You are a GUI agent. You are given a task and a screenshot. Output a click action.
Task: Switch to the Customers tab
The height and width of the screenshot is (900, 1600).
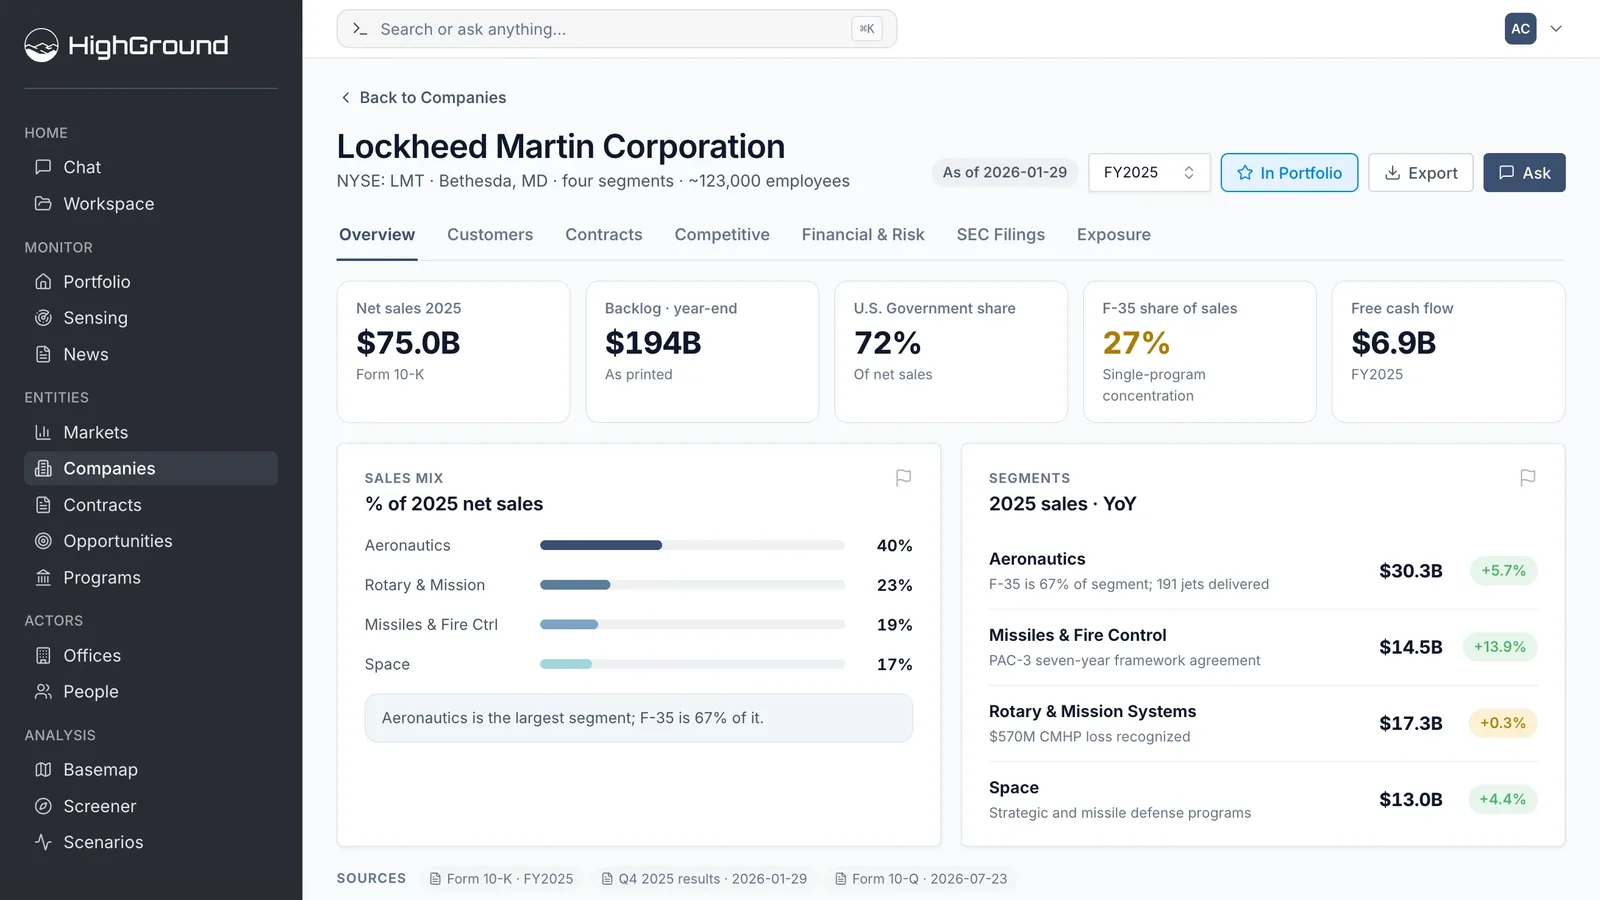click(x=490, y=235)
